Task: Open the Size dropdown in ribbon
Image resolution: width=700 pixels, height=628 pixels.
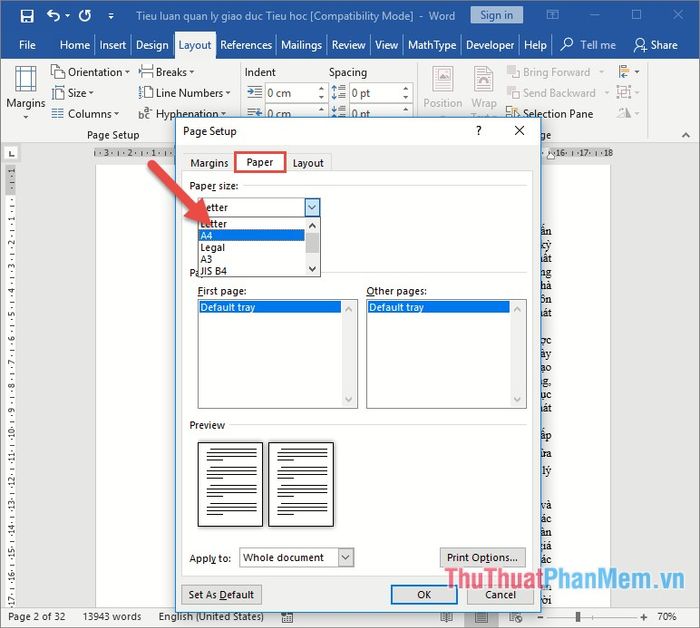Action: point(72,93)
